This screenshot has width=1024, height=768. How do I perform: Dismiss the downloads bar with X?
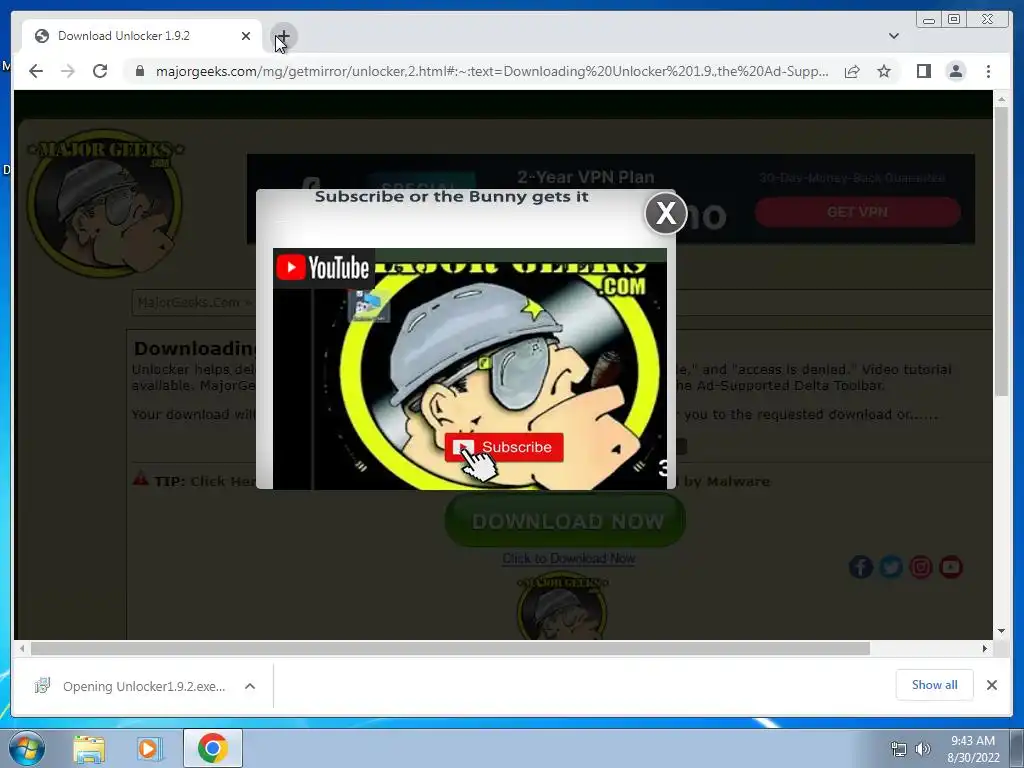(x=991, y=685)
